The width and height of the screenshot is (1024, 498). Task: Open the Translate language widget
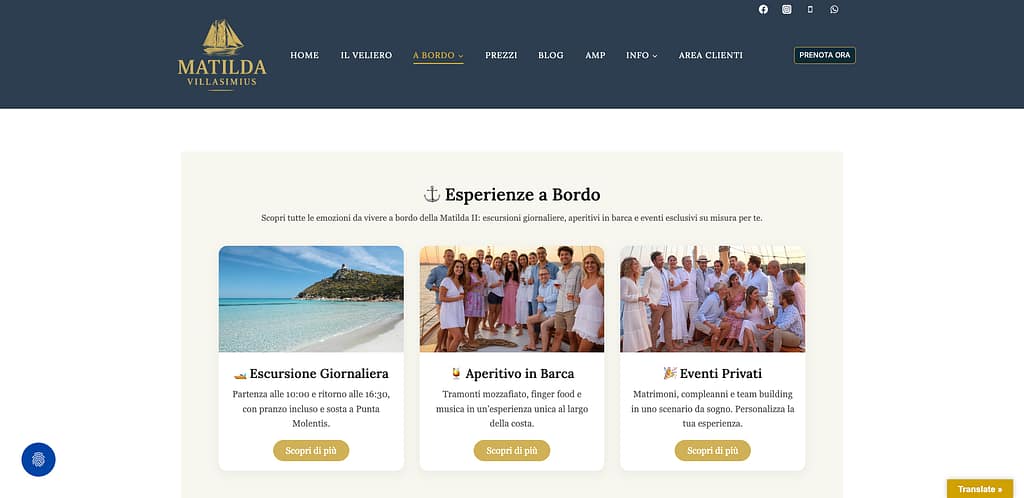(x=980, y=489)
